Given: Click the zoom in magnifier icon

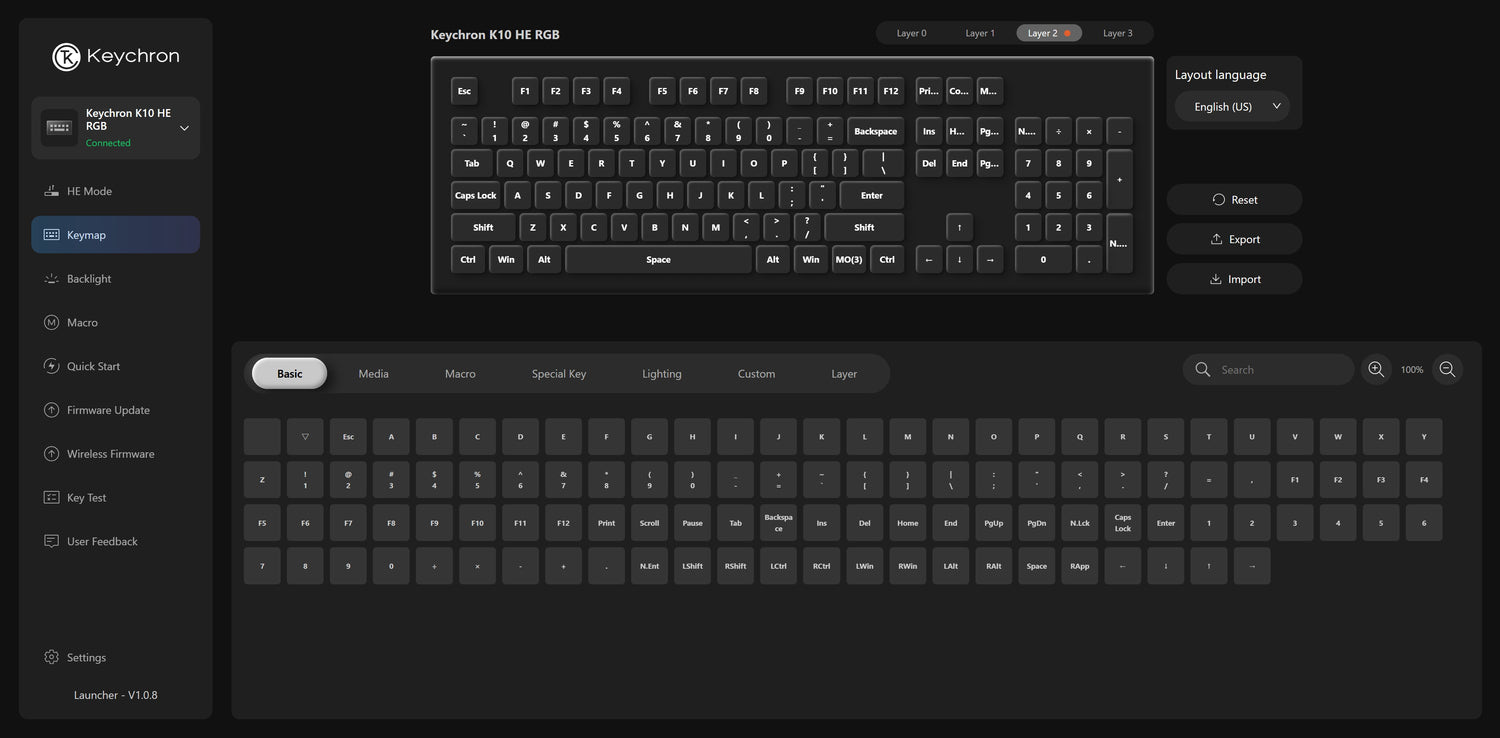Looking at the screenshot, I should tap(1376, 370).
